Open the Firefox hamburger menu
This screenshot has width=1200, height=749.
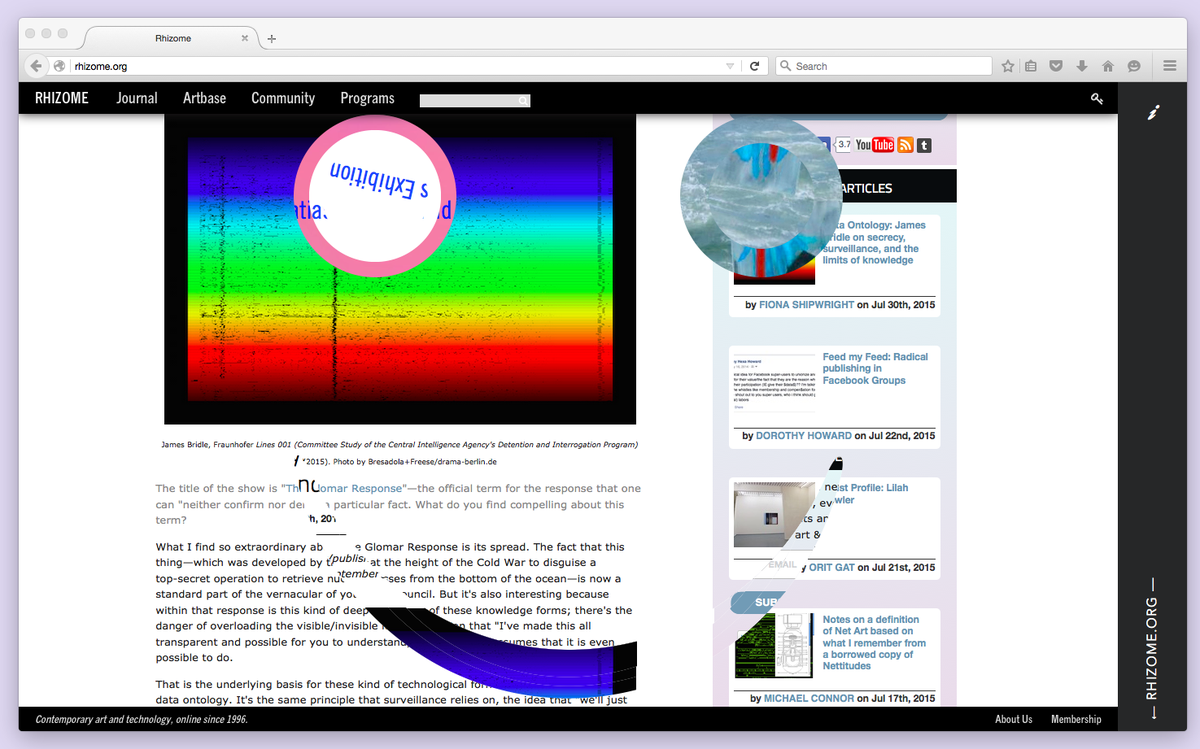[x=1169, y=66]
